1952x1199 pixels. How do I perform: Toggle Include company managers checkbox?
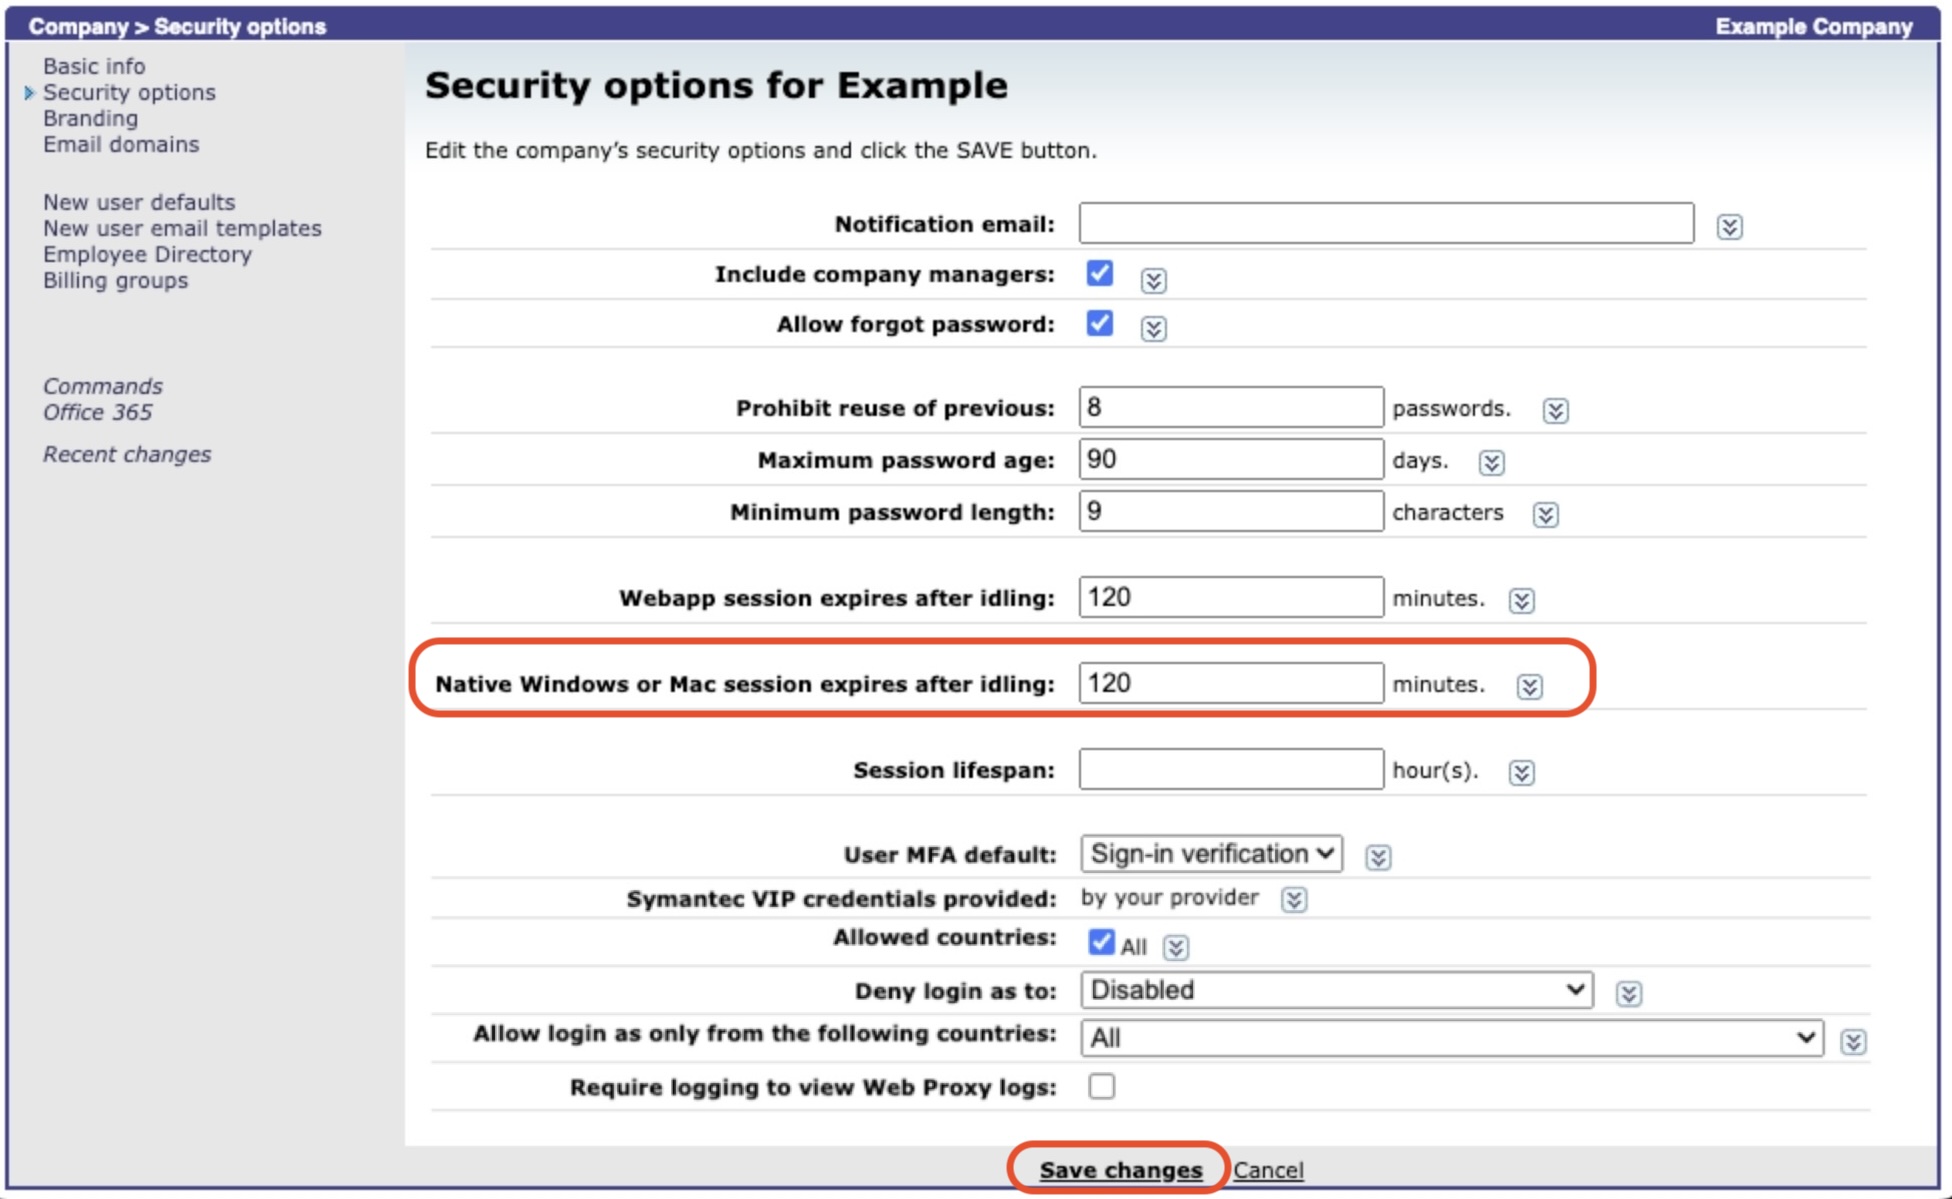coord(1100,273)
